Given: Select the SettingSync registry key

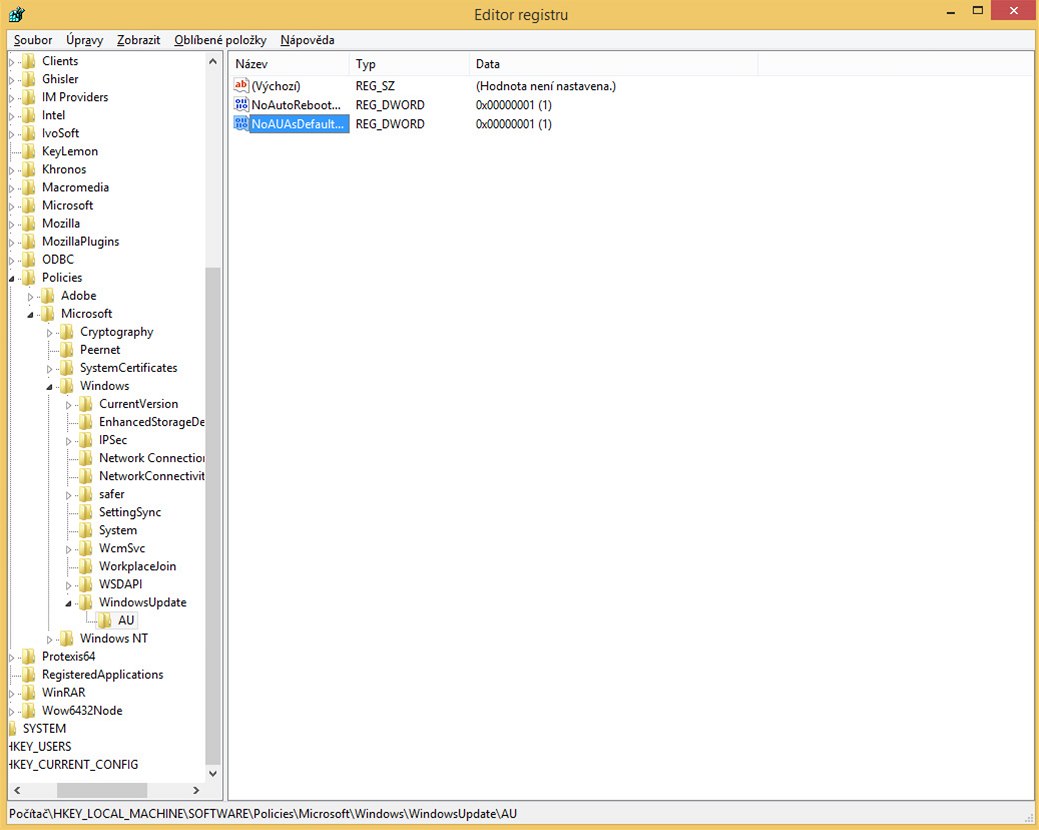Looking at the screenshot, I should [x=130, y=512].
